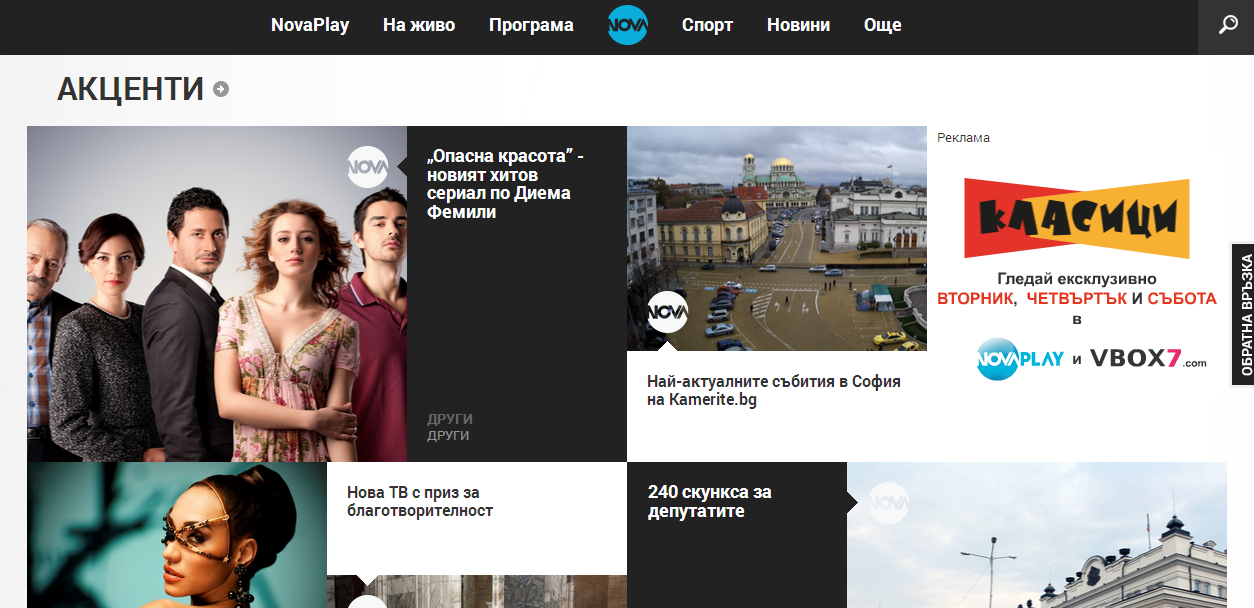1254x608 pixels.
Task: Click NOVA badge on Sofia camera photo
Action: tap(668, 311)
